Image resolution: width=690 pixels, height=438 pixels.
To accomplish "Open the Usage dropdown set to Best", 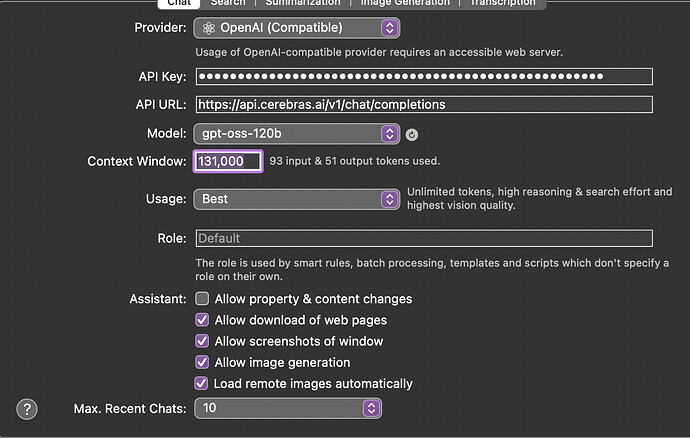I will pos(296,199).
